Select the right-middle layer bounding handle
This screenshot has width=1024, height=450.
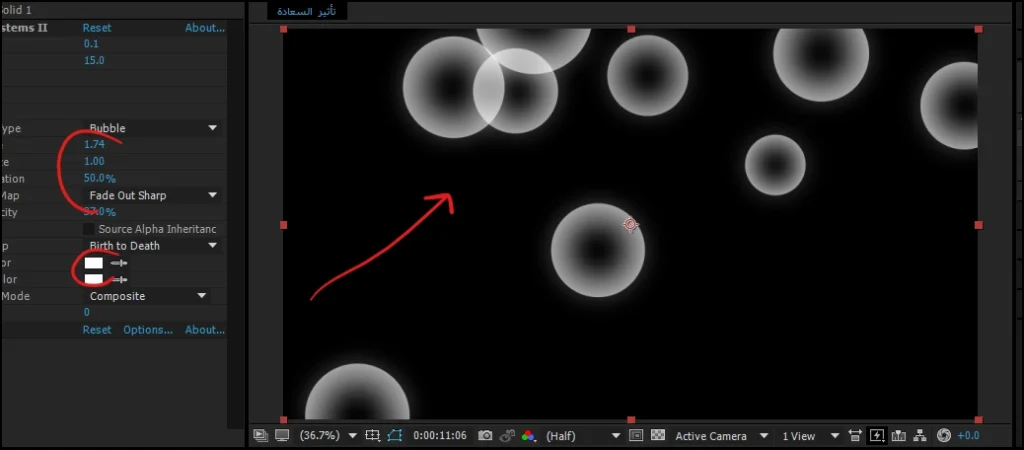[978, 225]
